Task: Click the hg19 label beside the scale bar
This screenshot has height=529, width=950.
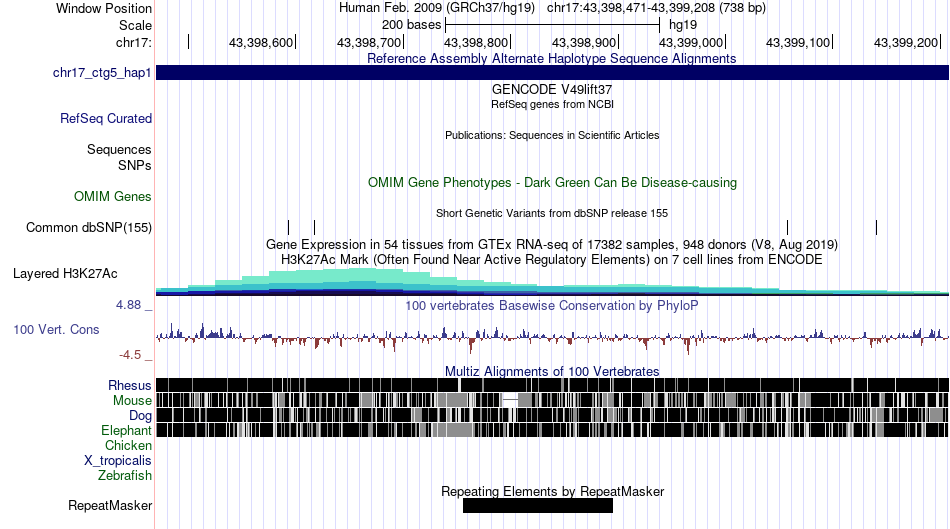Action: [x=683, y=25]
